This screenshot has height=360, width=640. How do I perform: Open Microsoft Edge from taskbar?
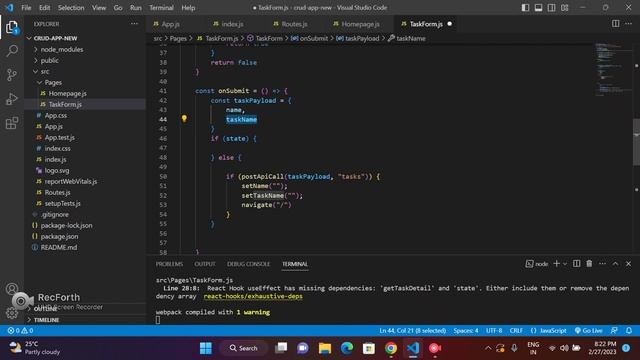pyautogui.click(x=347, y=348)
